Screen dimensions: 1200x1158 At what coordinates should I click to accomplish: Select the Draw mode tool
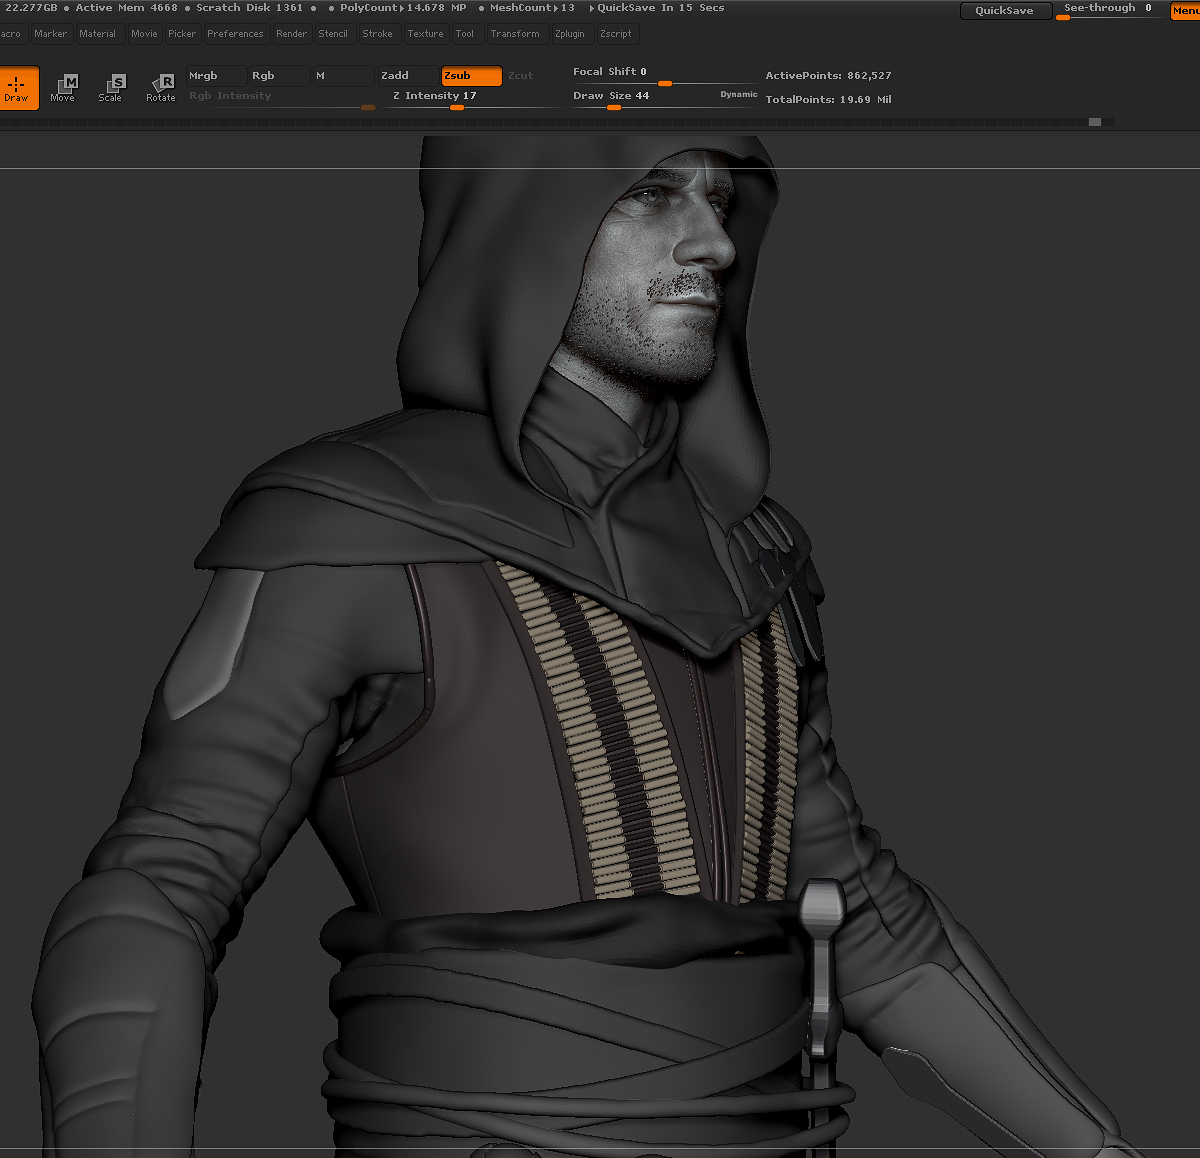(x=17, y=87)
